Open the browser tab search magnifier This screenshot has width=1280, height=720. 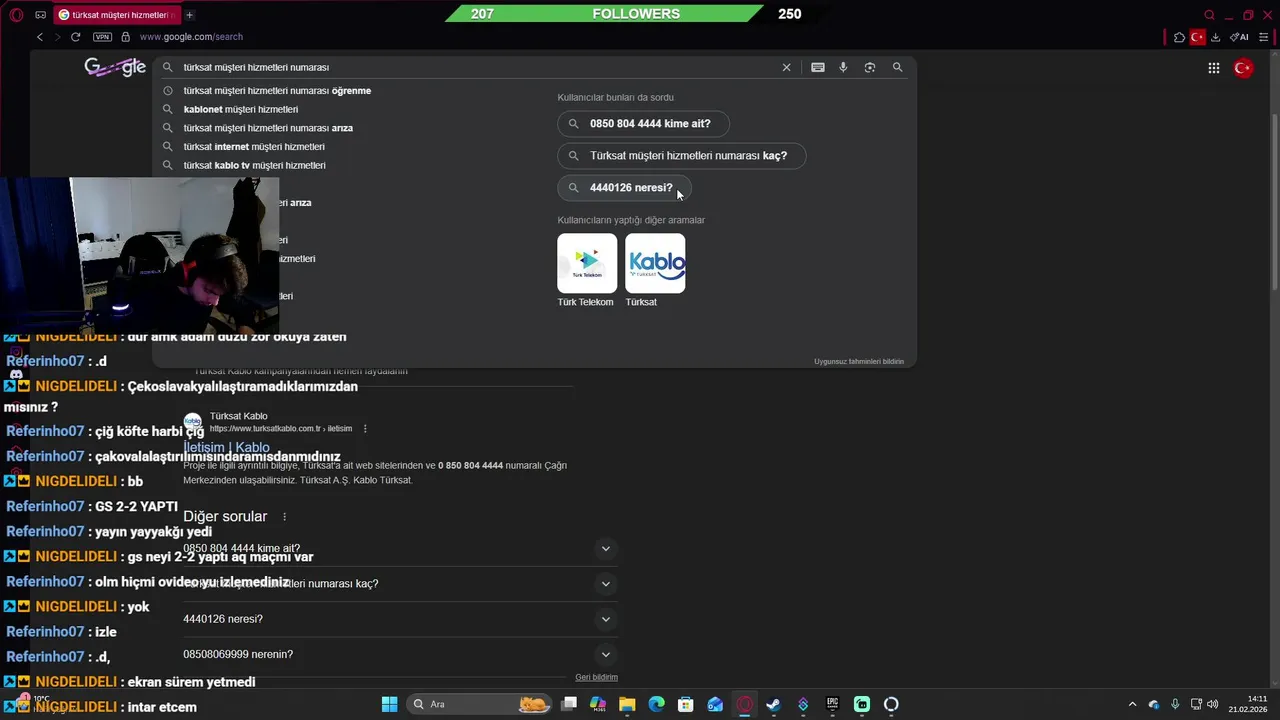[x=1209, y=15]
